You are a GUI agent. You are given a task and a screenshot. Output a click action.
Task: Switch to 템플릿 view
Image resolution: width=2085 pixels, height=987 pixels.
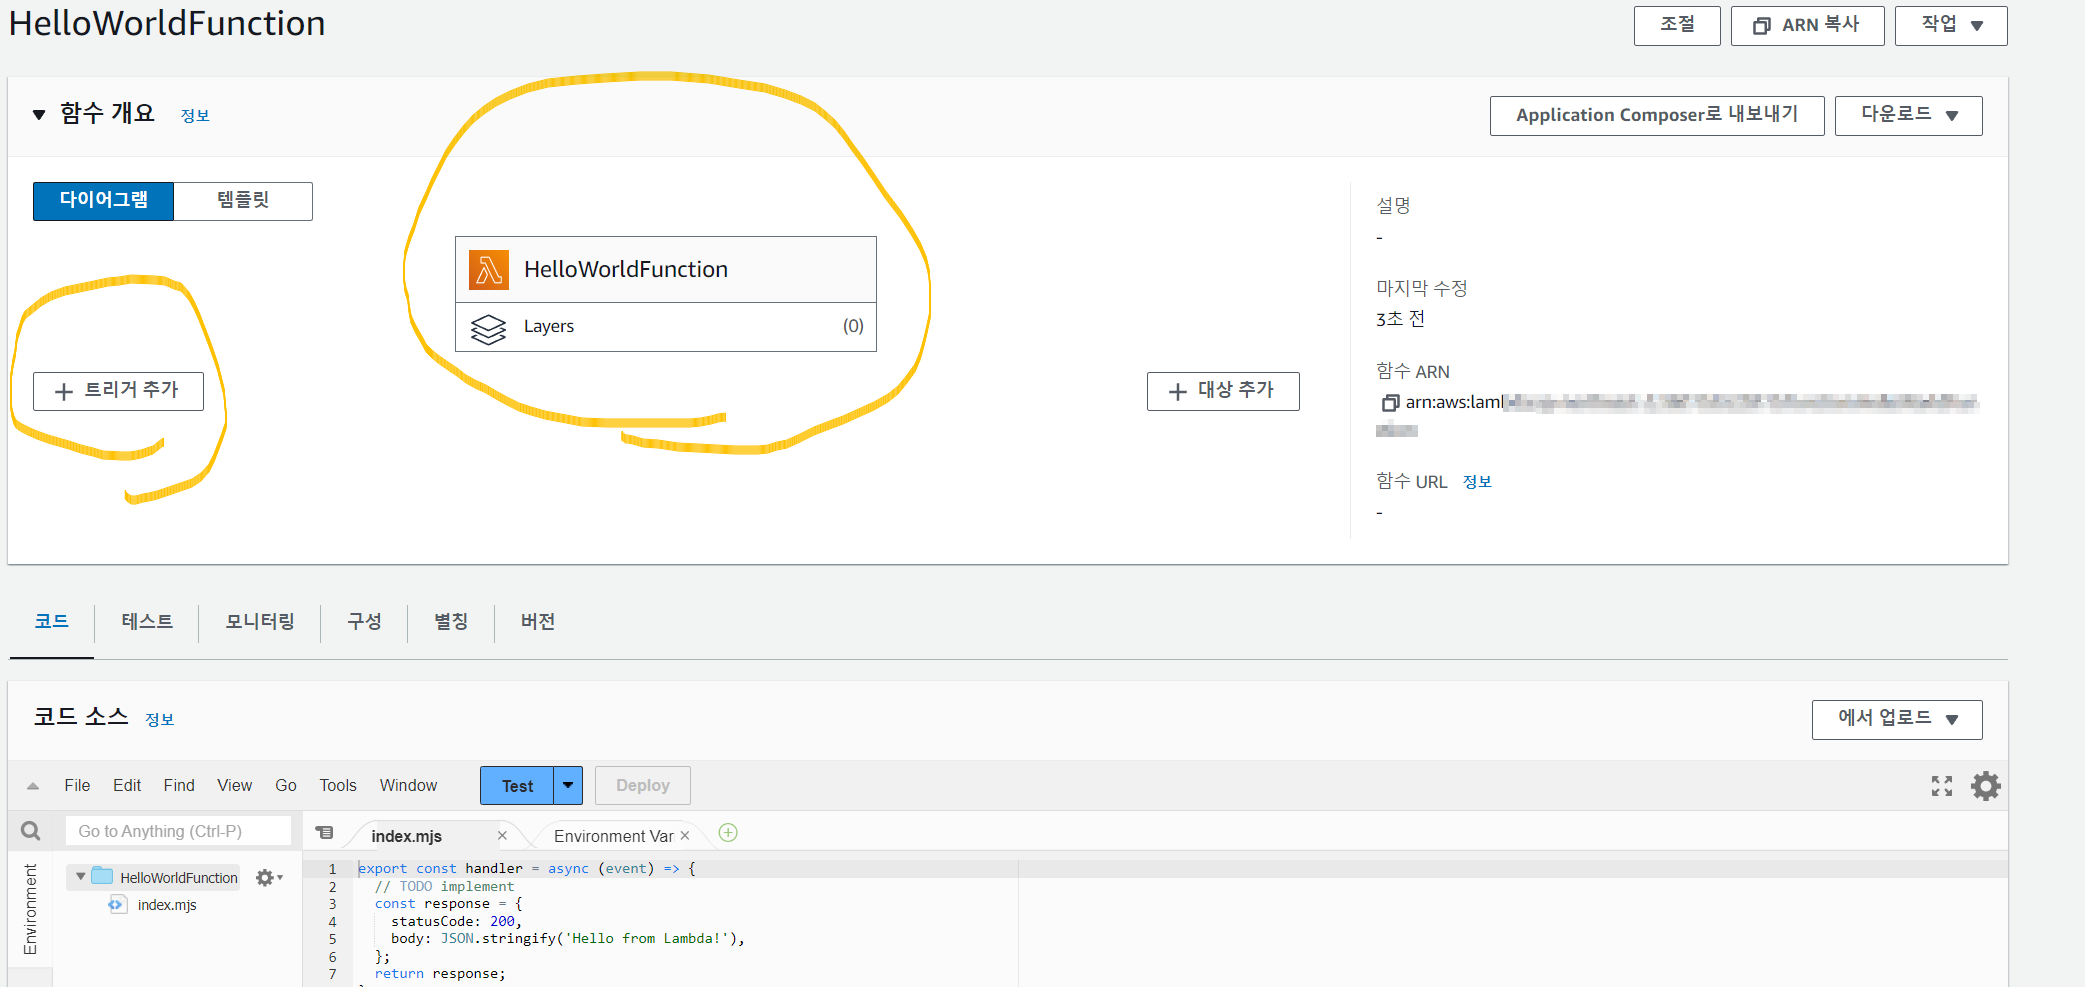pyautogui.click(x=243, y=201)
